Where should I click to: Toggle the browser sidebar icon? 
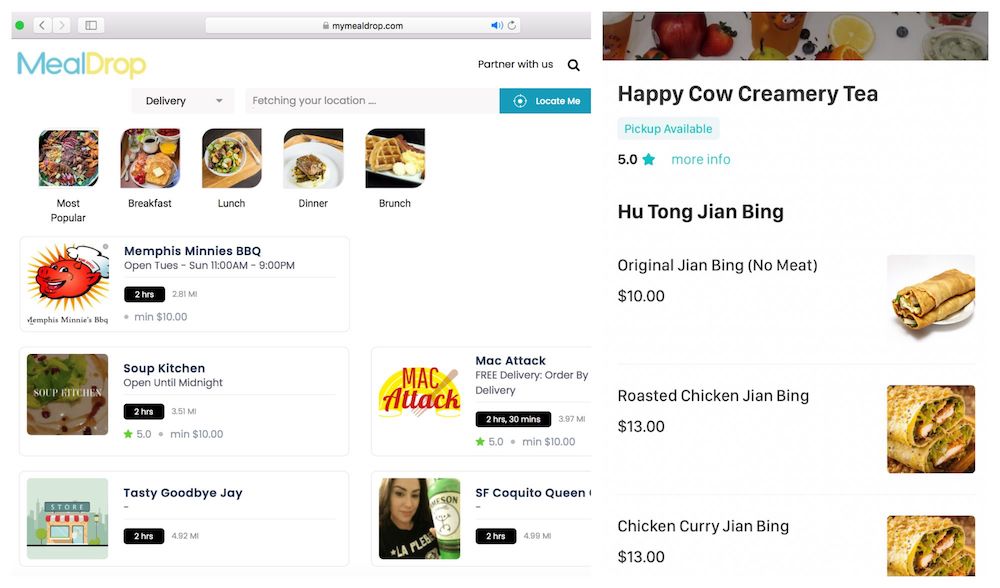pos(91,26)
